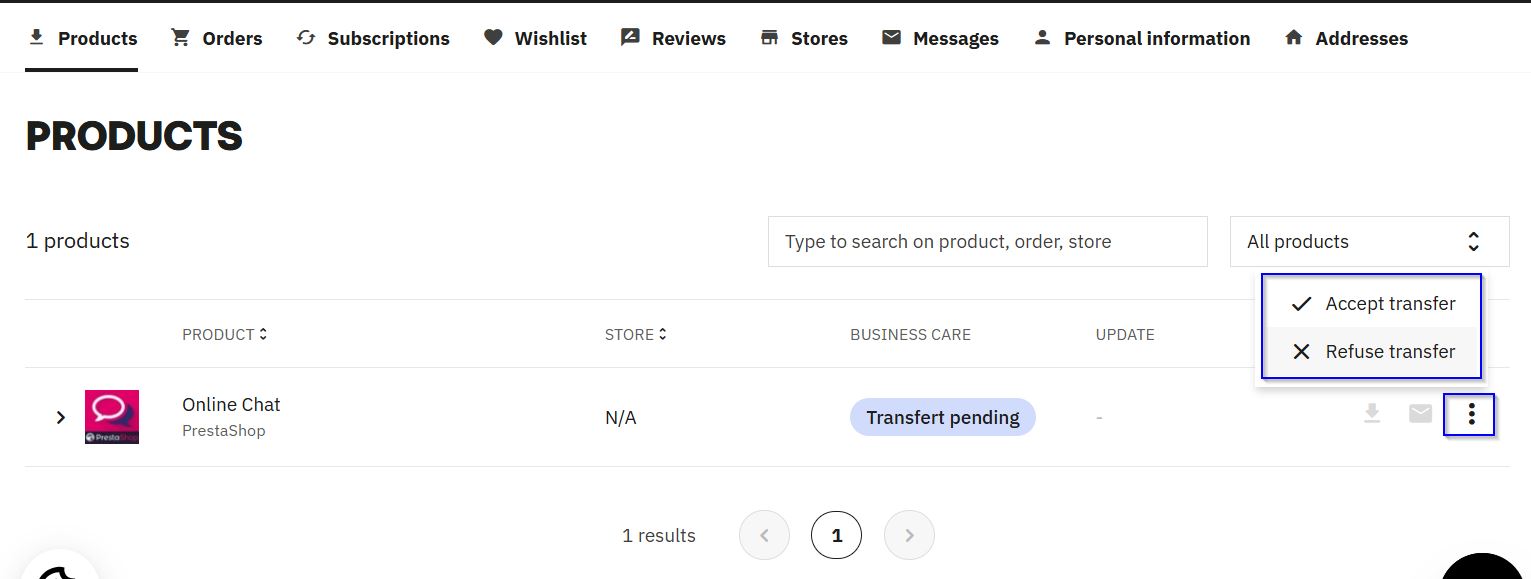Viewport: 1531px width, 579px height.
Task: Sort the list by Product column
Action: [224, 334]
